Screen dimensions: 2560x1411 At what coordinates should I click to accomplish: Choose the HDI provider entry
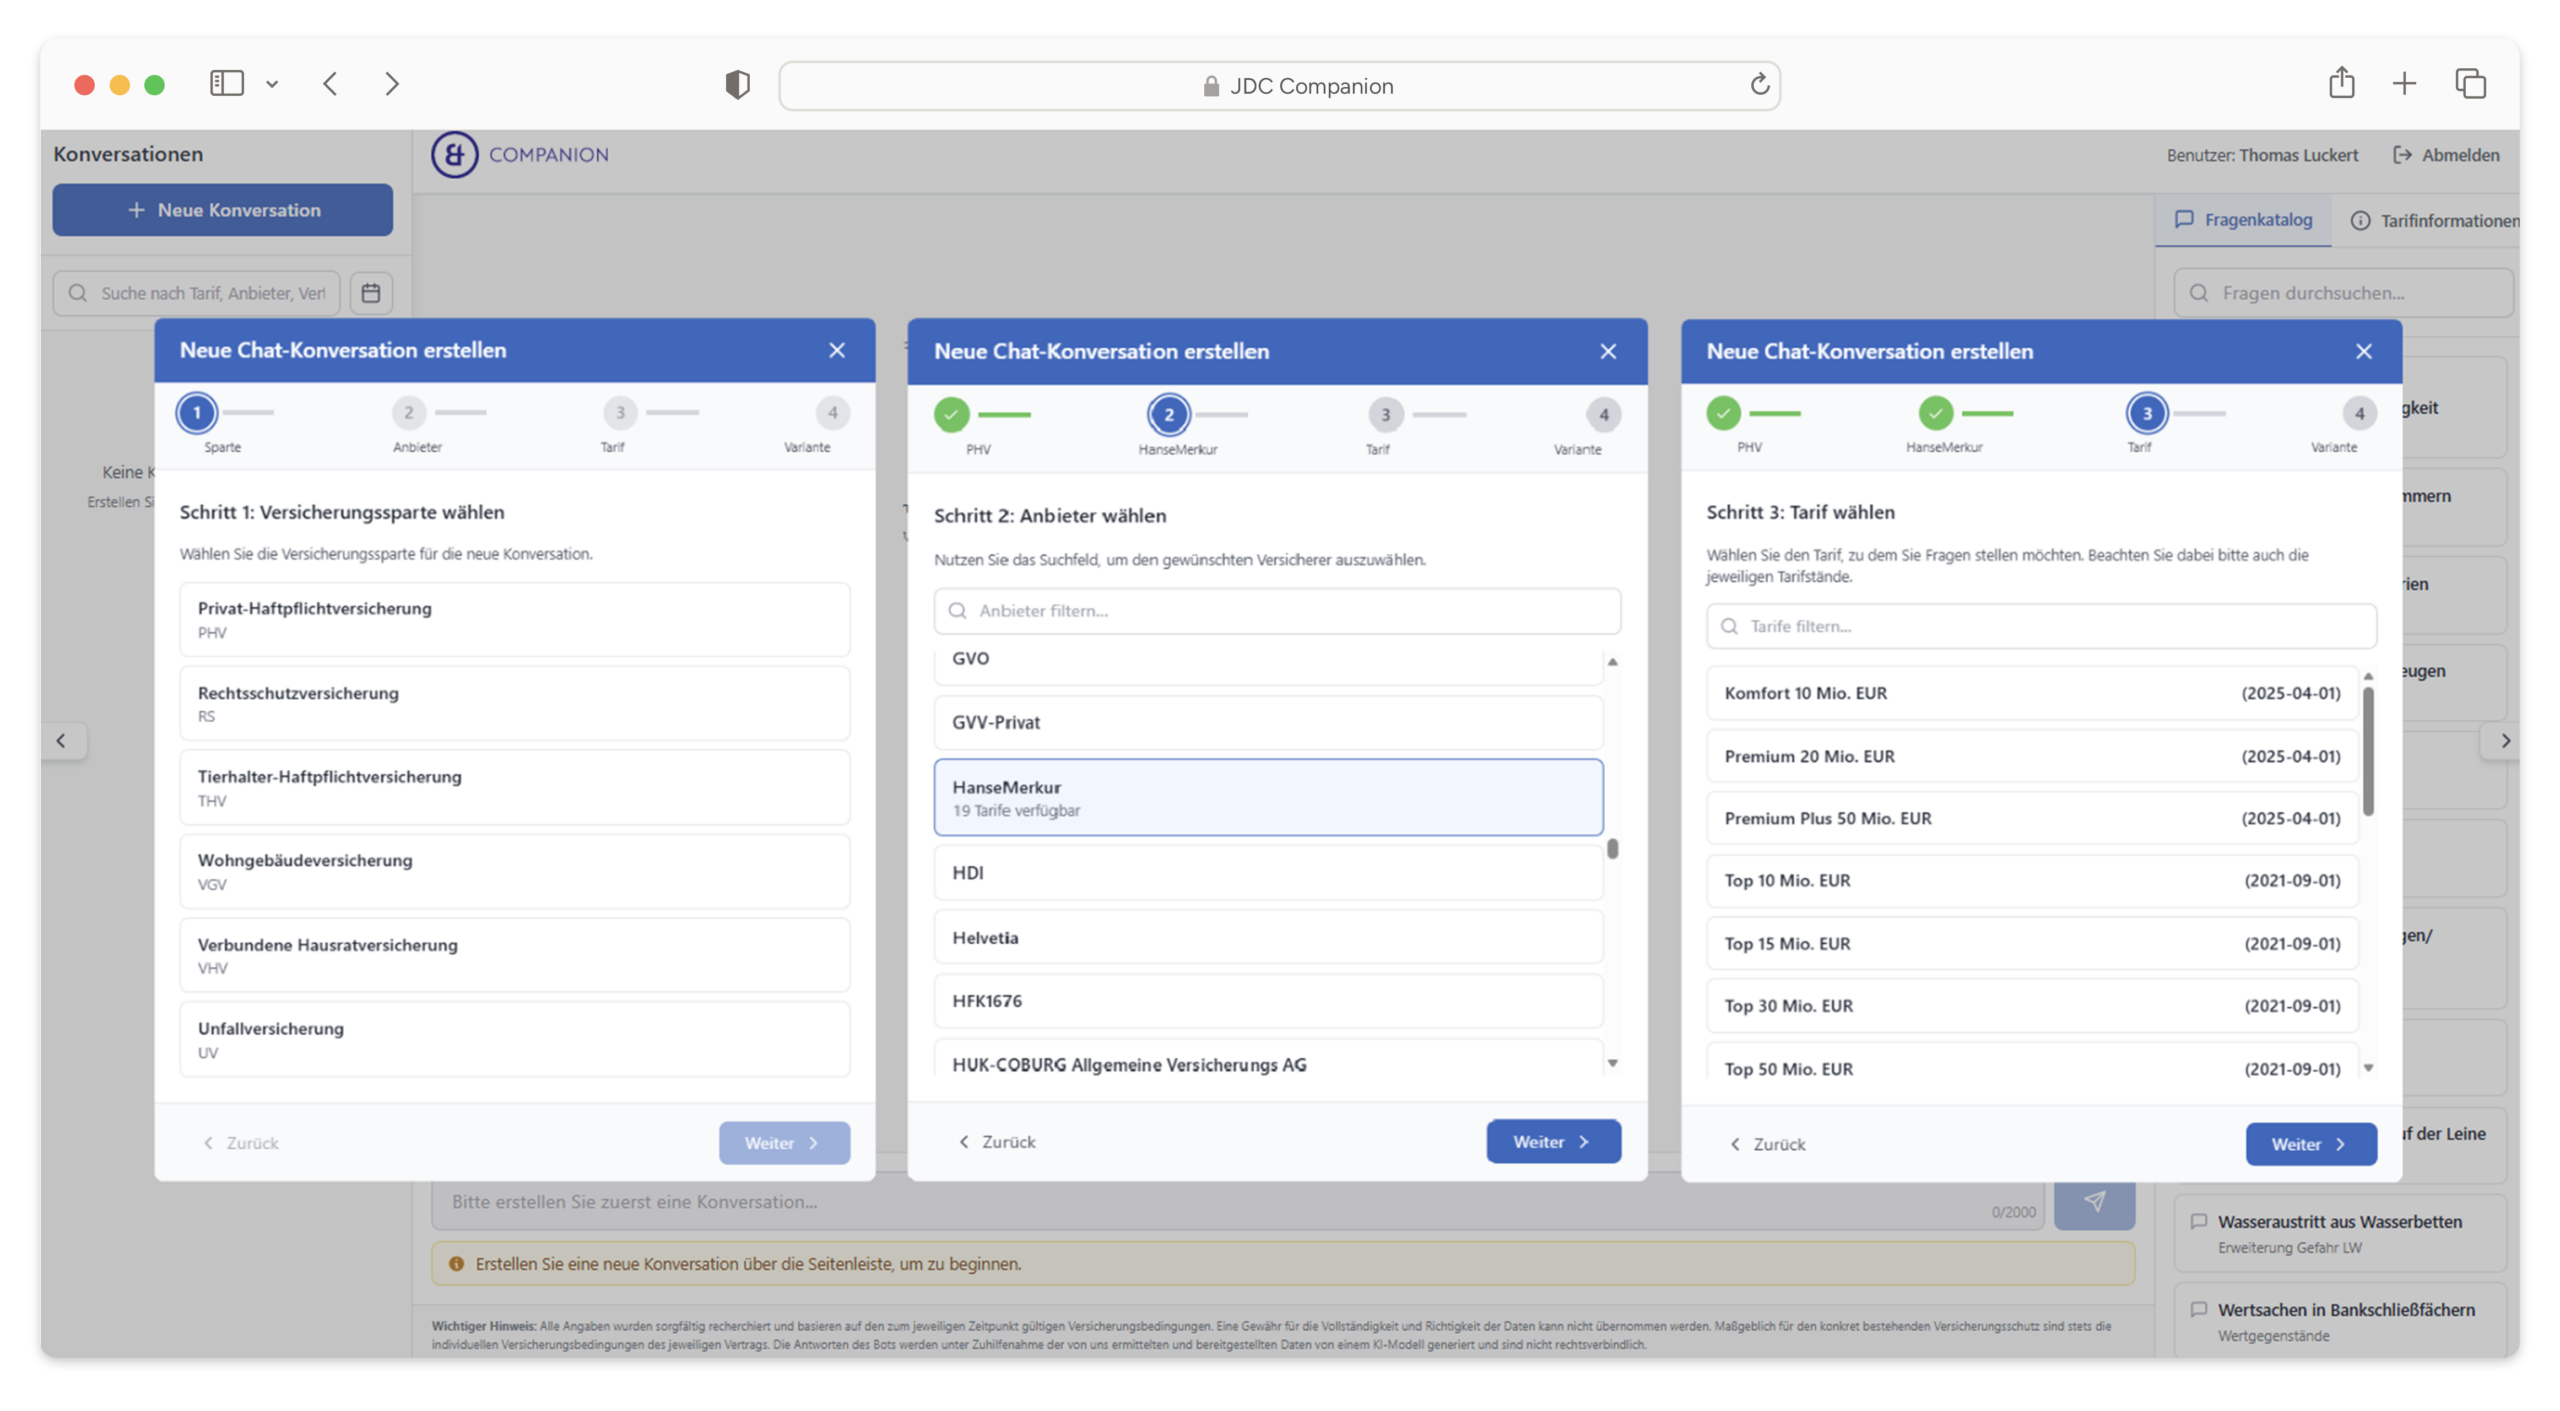tap(1268, 872)
